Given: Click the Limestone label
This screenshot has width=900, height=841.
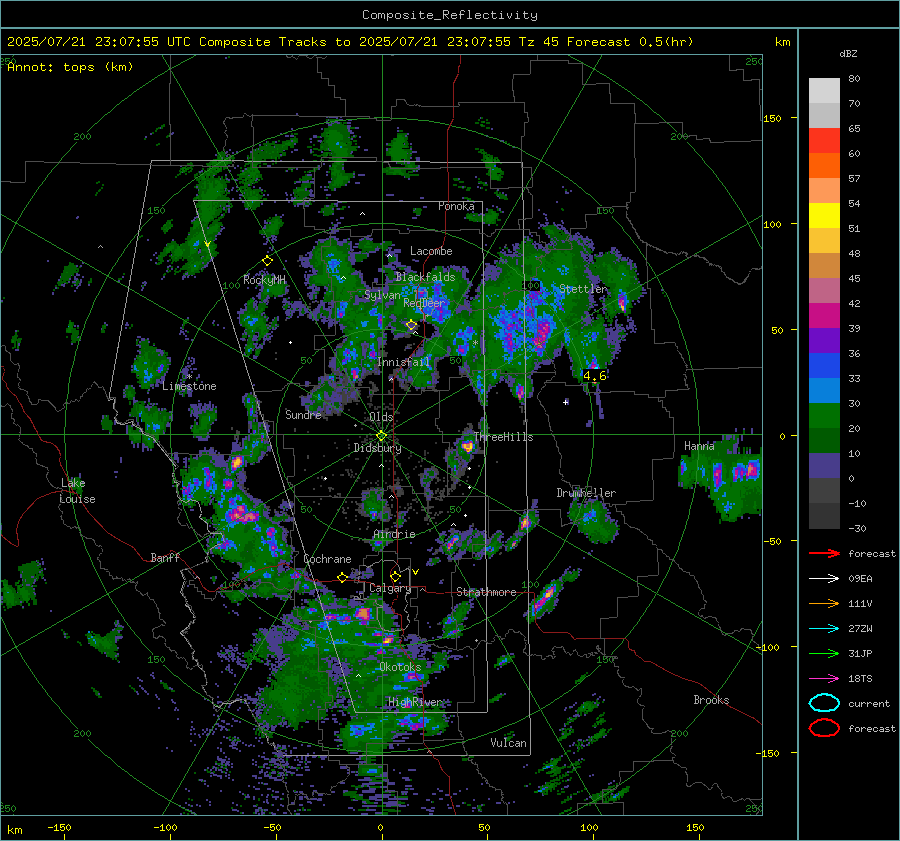Looking at the screenshot, I should click(x=189, y=386).
